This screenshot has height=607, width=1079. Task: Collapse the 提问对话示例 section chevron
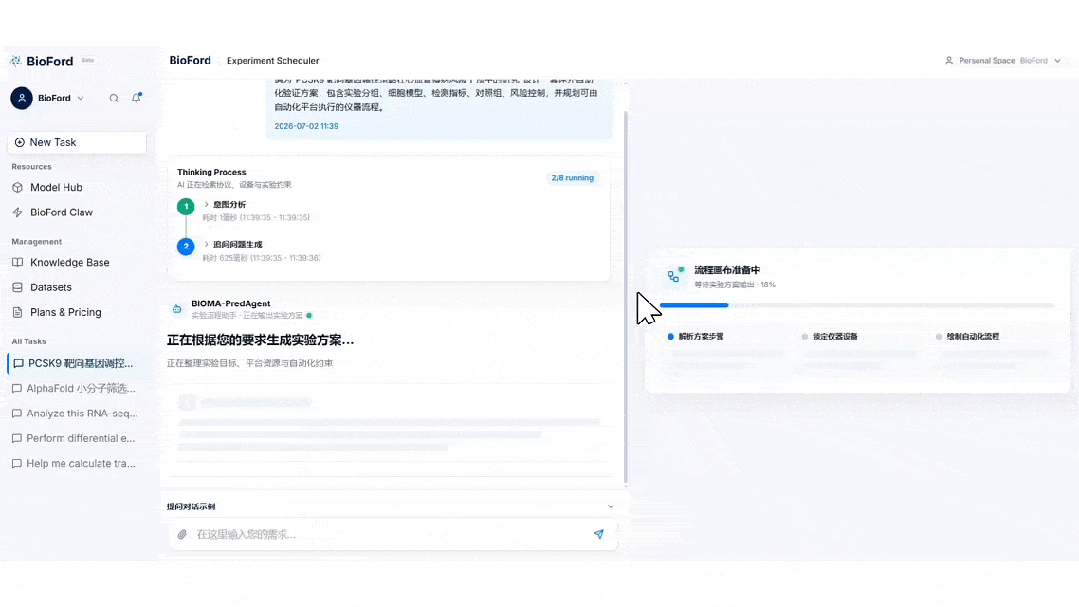(x=610, y=507)
